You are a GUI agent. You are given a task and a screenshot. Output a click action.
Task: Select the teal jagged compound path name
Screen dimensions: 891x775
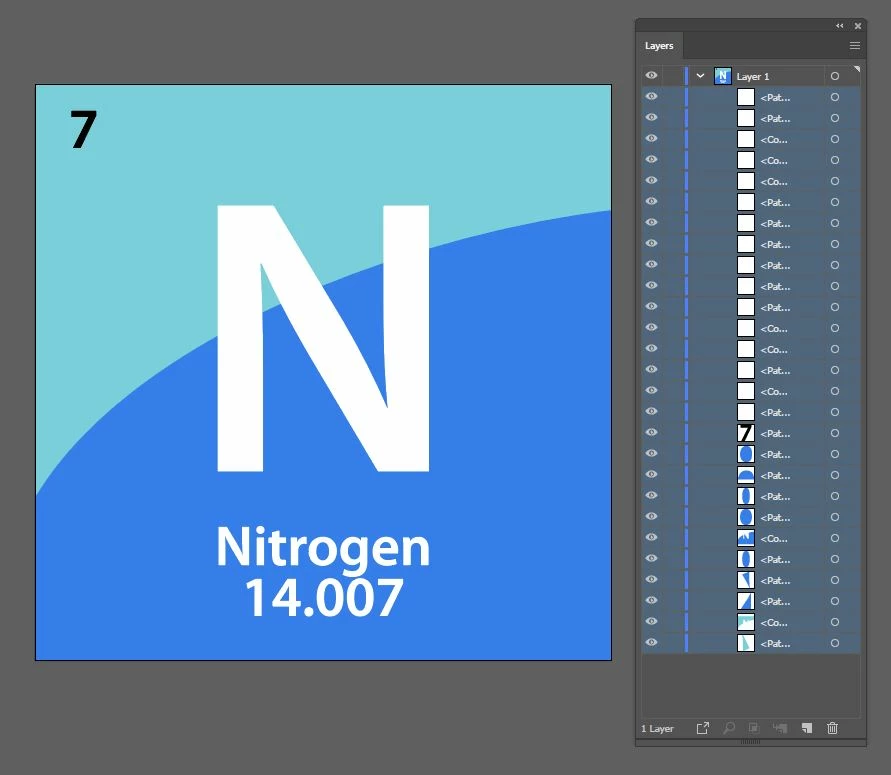click(x=774, y=623)
